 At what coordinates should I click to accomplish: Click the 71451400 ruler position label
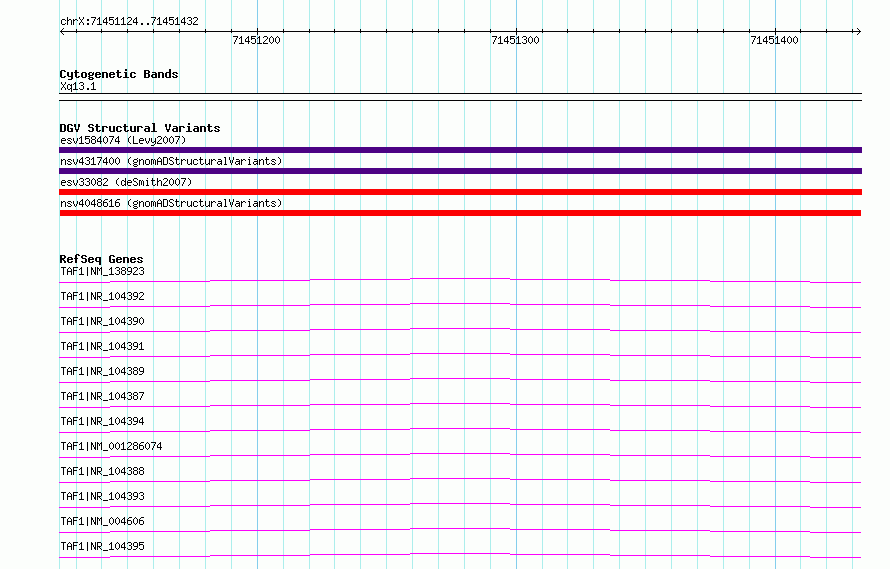click(774, 40)
